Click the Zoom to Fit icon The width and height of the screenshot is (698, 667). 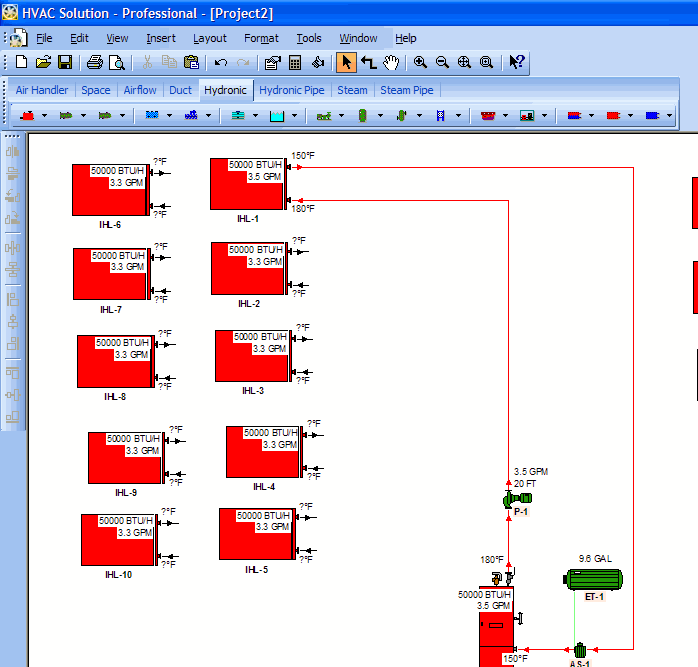click(464, 62)
